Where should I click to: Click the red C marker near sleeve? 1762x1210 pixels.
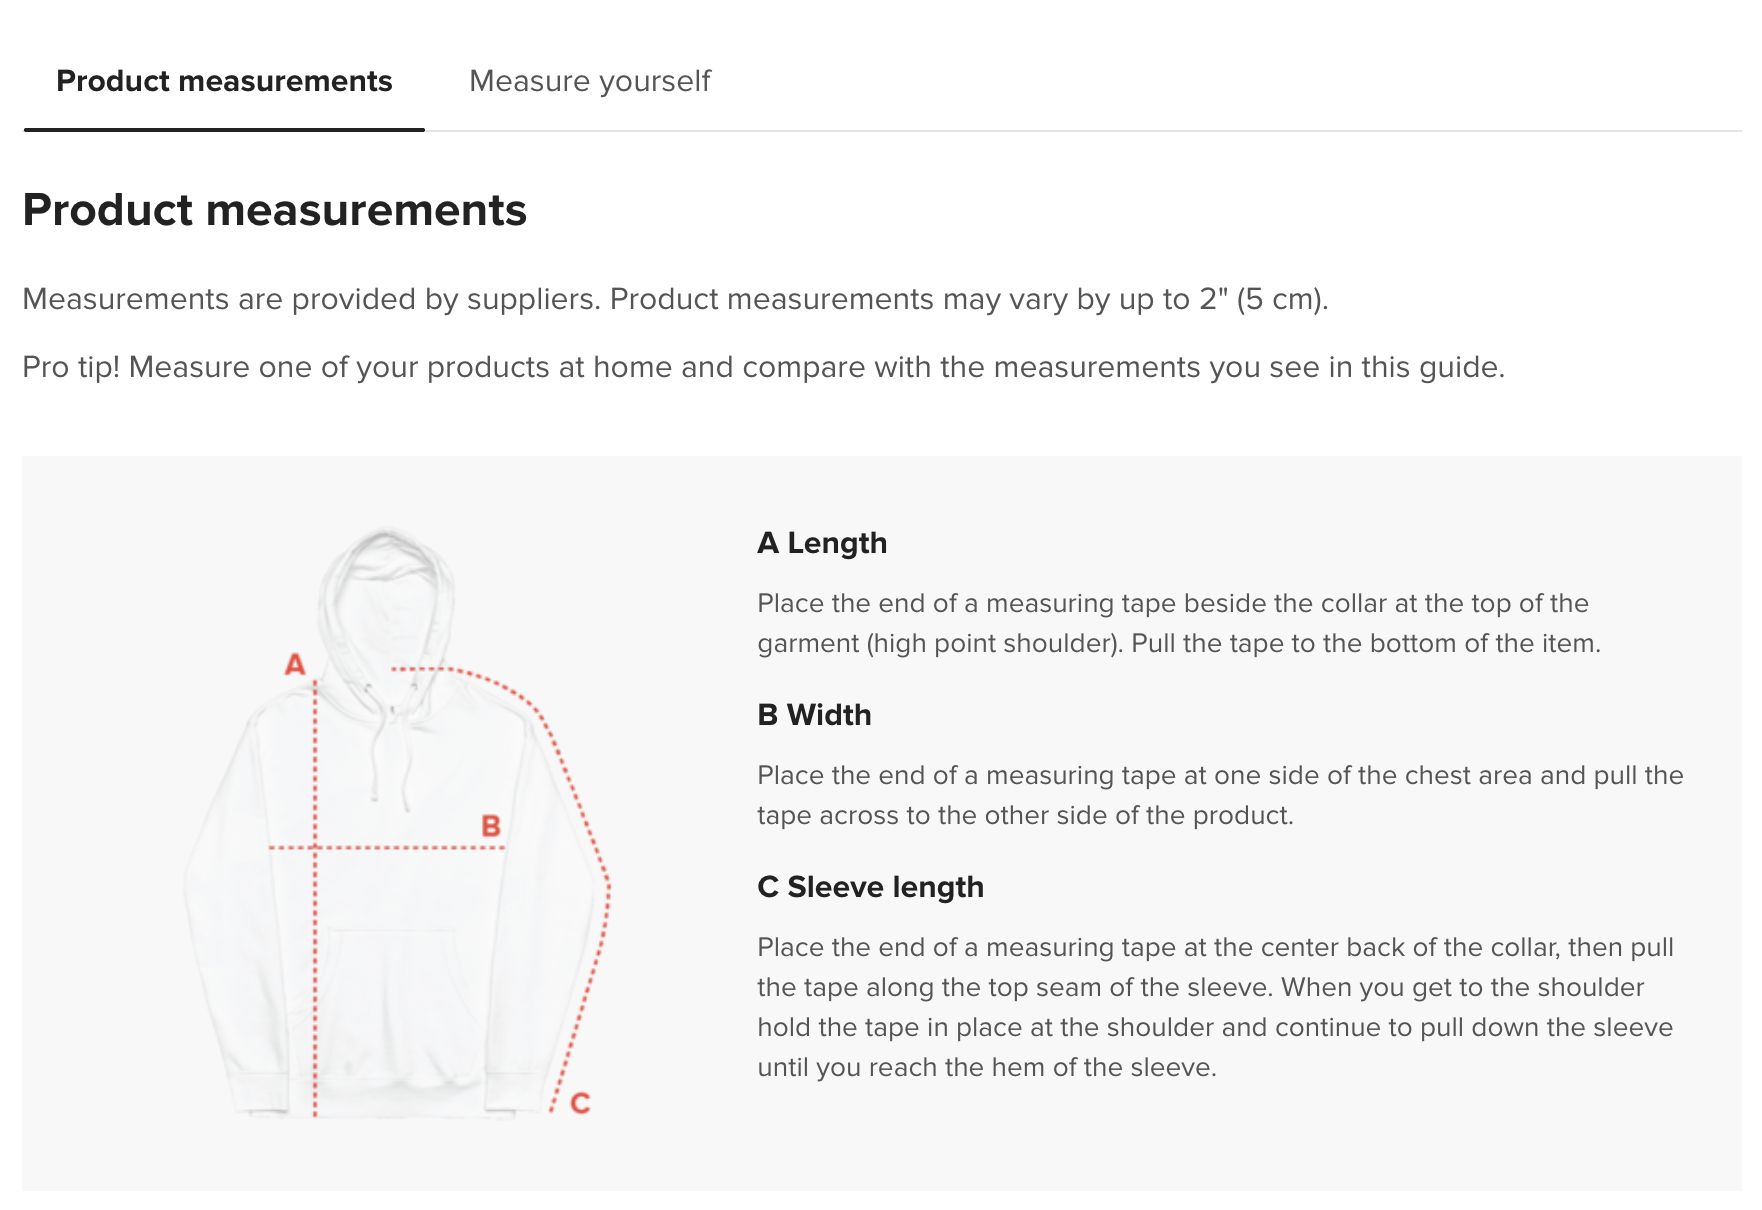click(x=580, y=1103)
